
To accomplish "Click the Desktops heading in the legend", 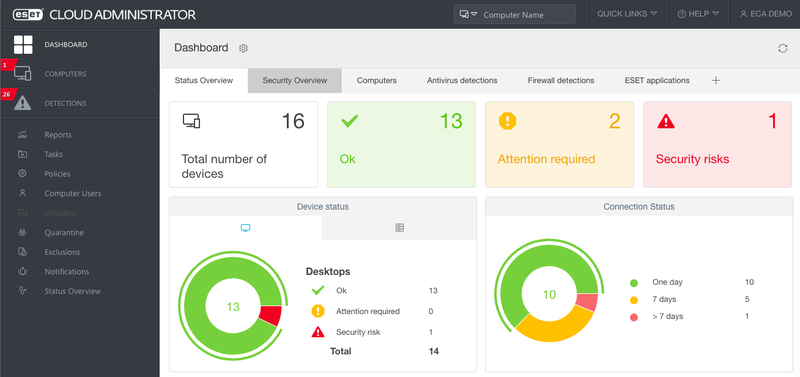I will click(x=328, y=272).
